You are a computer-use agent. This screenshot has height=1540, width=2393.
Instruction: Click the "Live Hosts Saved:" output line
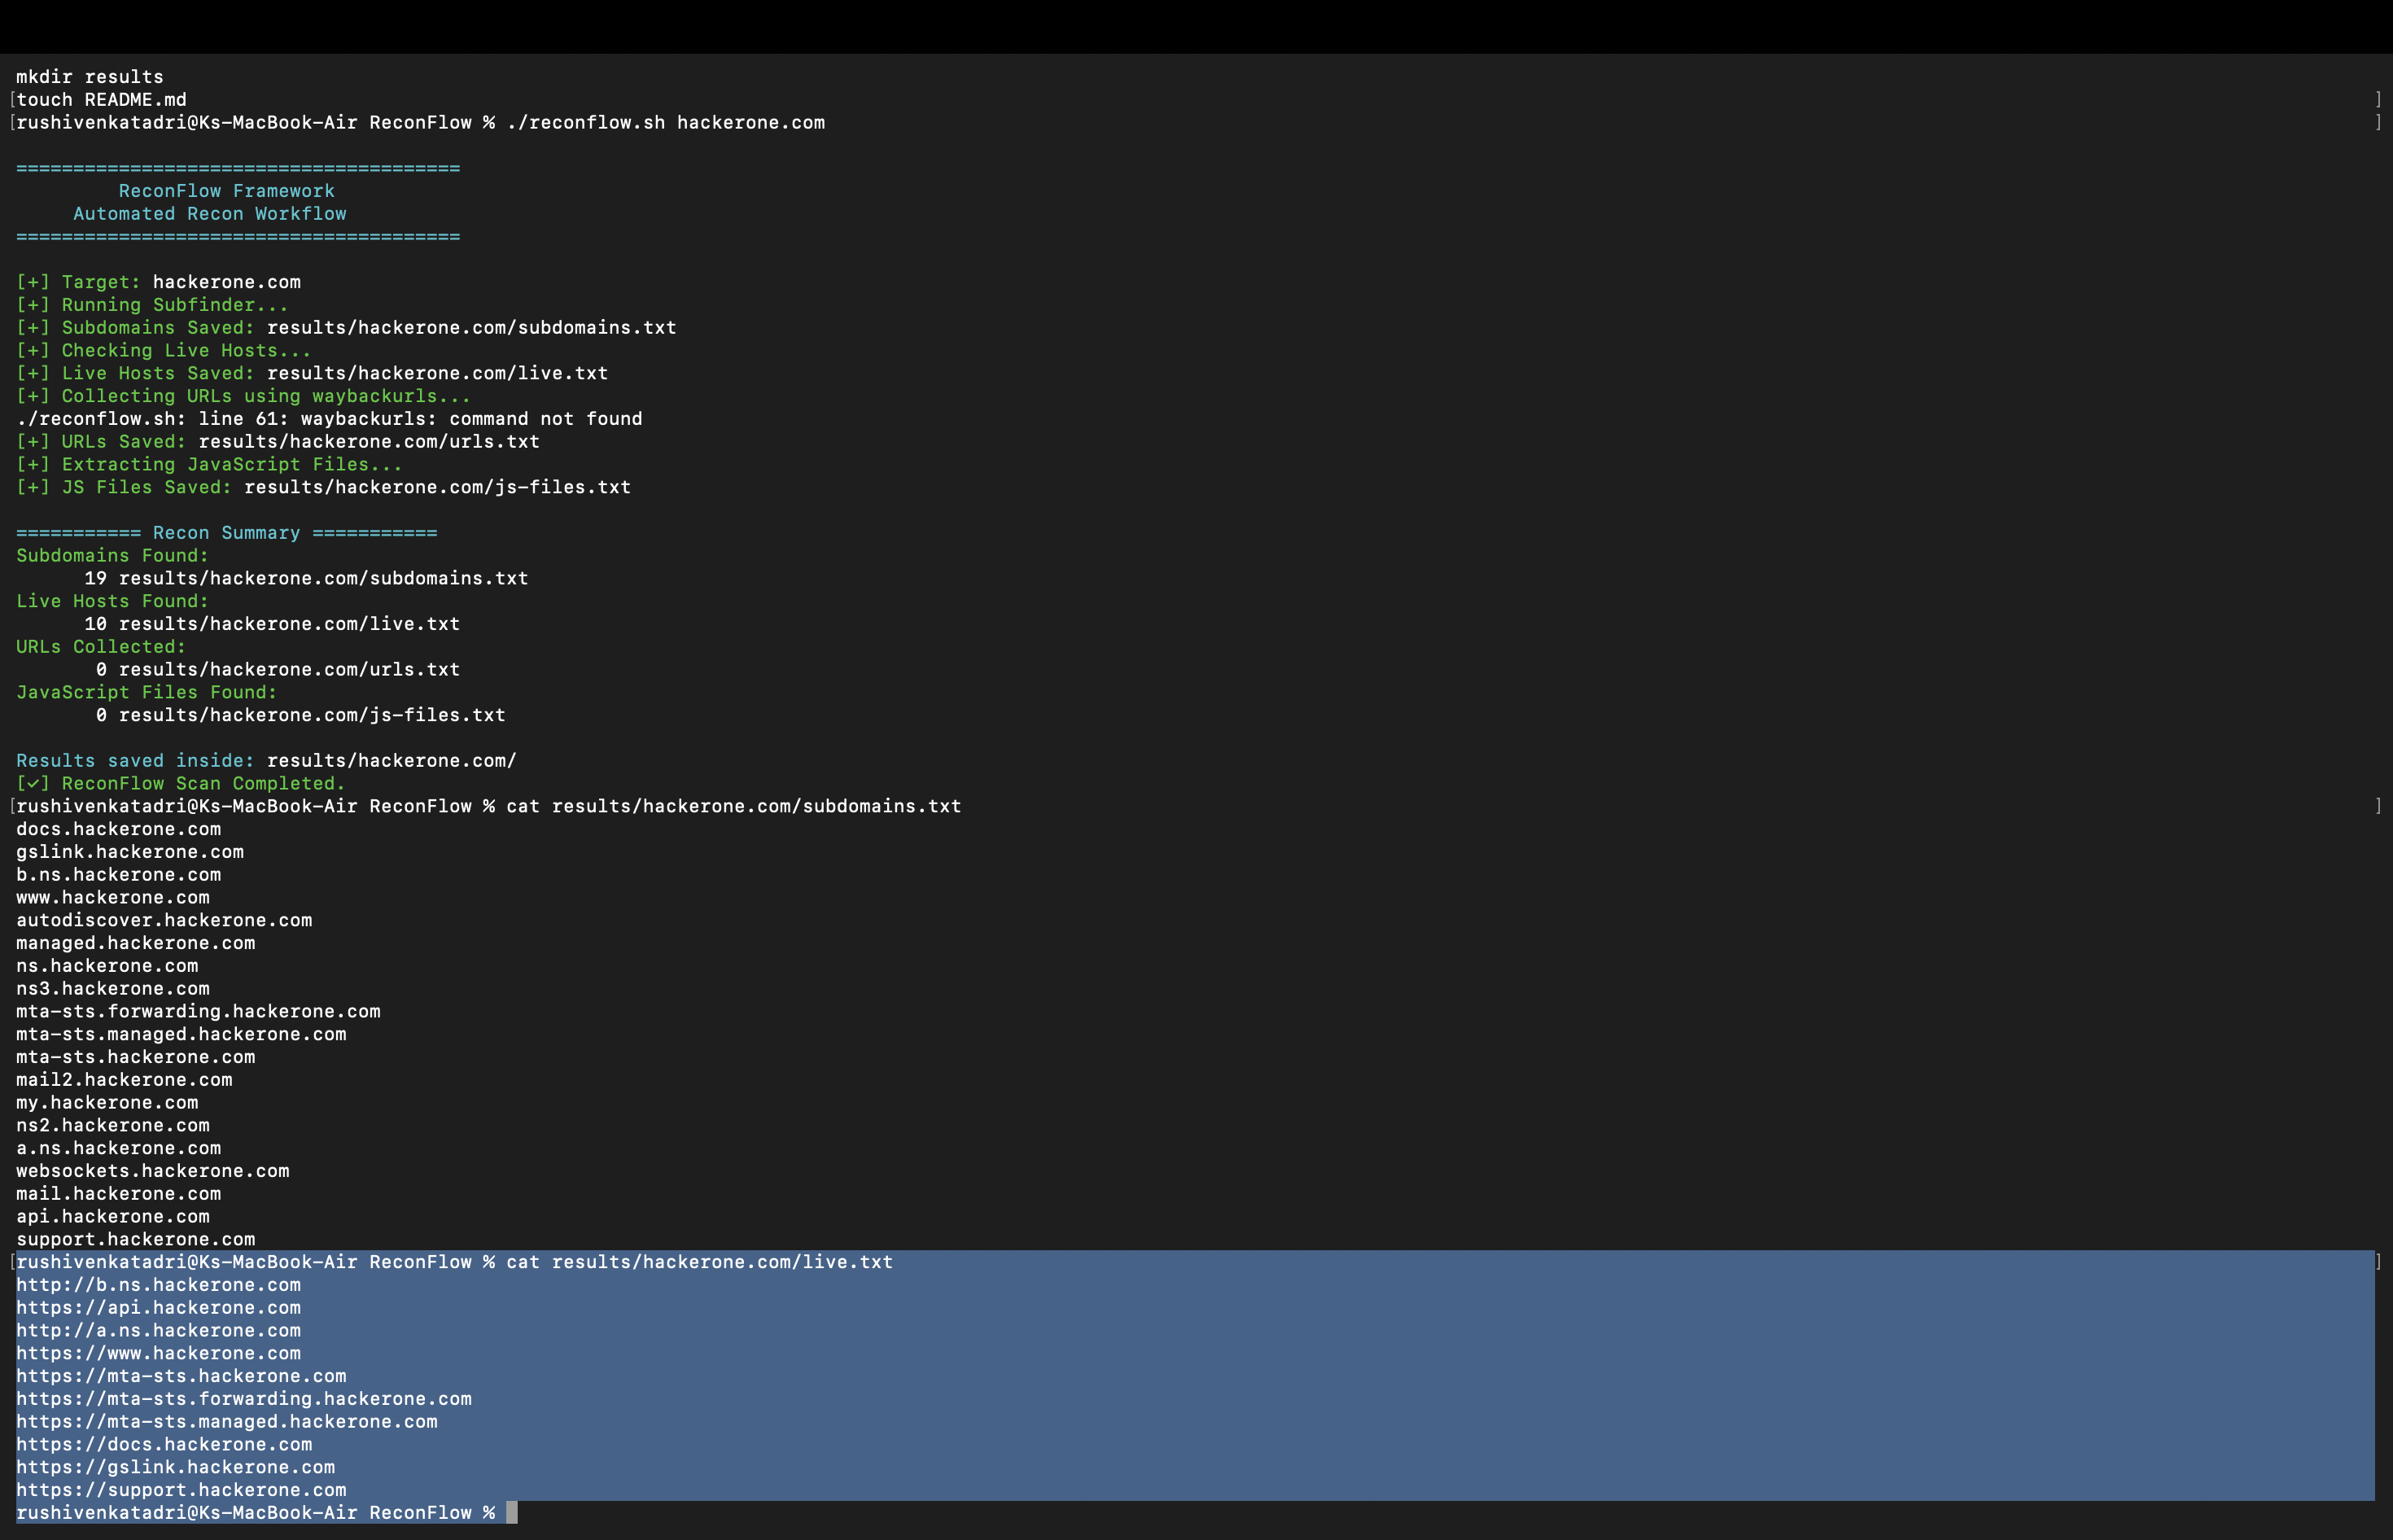click(x=312, y=373)
